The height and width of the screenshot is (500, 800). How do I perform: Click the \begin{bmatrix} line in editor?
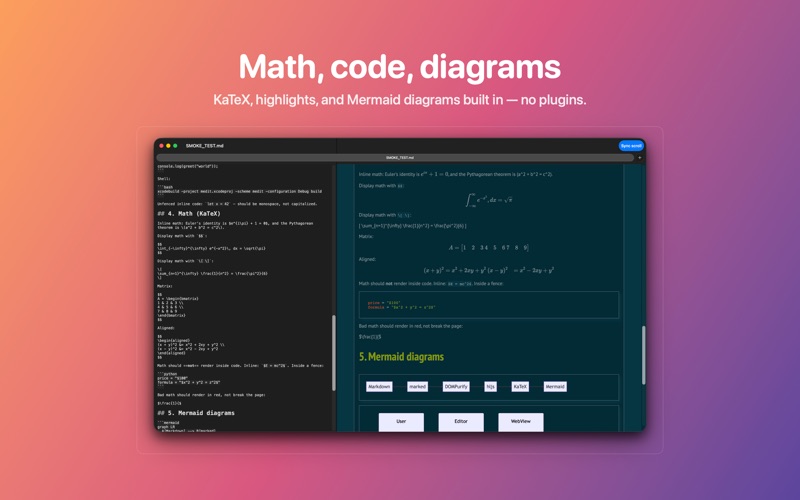click(x=178, y=298)
